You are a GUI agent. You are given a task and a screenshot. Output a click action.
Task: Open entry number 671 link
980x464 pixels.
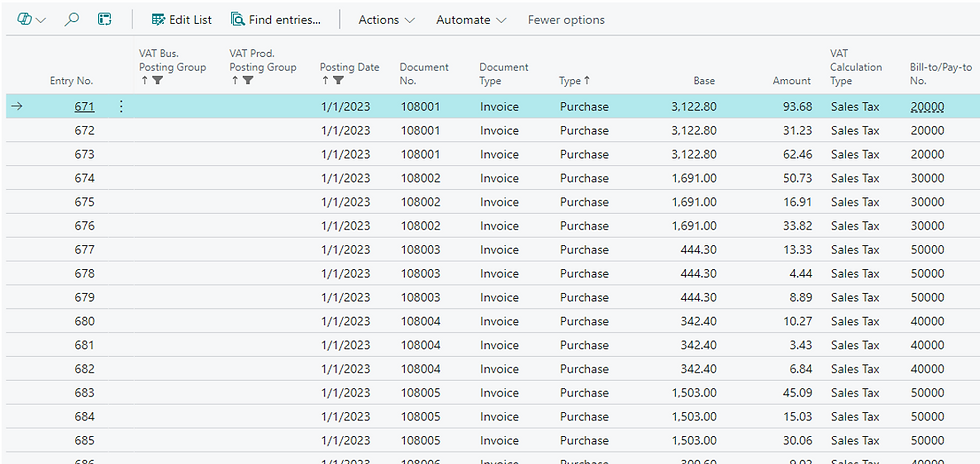[84, 107]
